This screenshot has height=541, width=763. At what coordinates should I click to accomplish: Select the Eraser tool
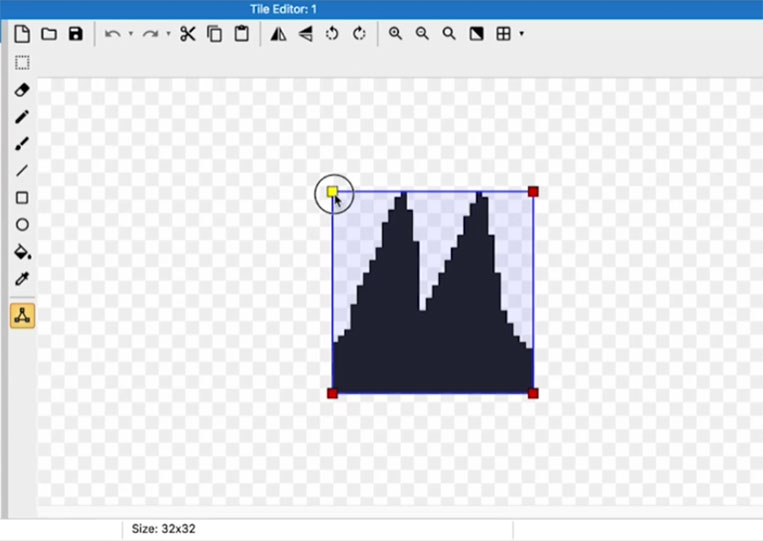[x=22, y=90]
